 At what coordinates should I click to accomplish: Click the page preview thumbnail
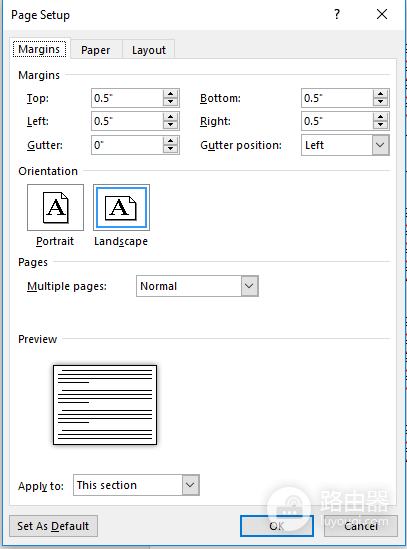(105, 405)
